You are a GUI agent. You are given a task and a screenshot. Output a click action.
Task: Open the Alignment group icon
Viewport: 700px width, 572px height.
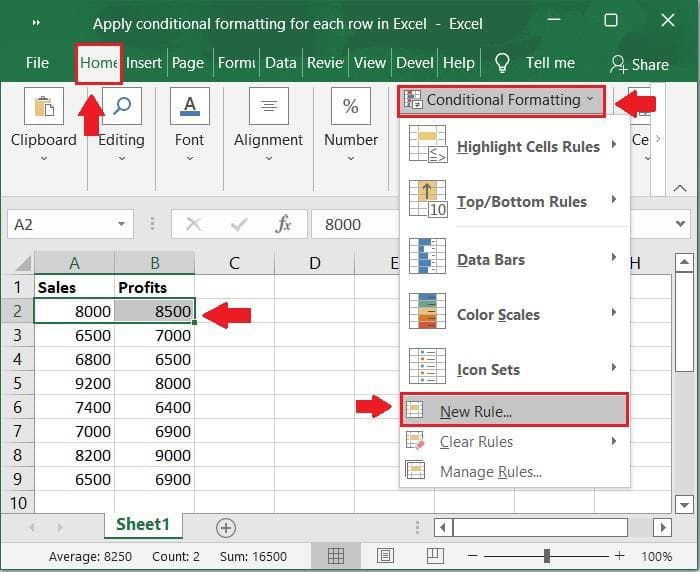(269, 106)
